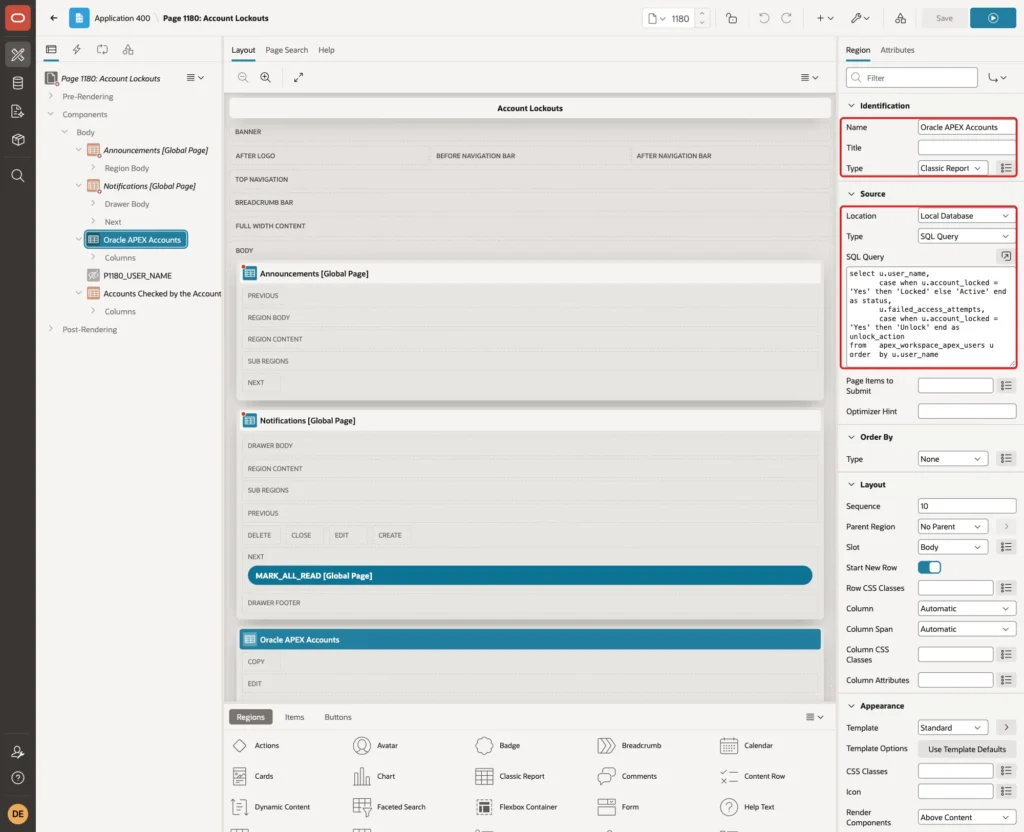This screenshot has height=832, width=1024.
Task: Click the sidebar search magnifier icon
Action: (18, 175)
